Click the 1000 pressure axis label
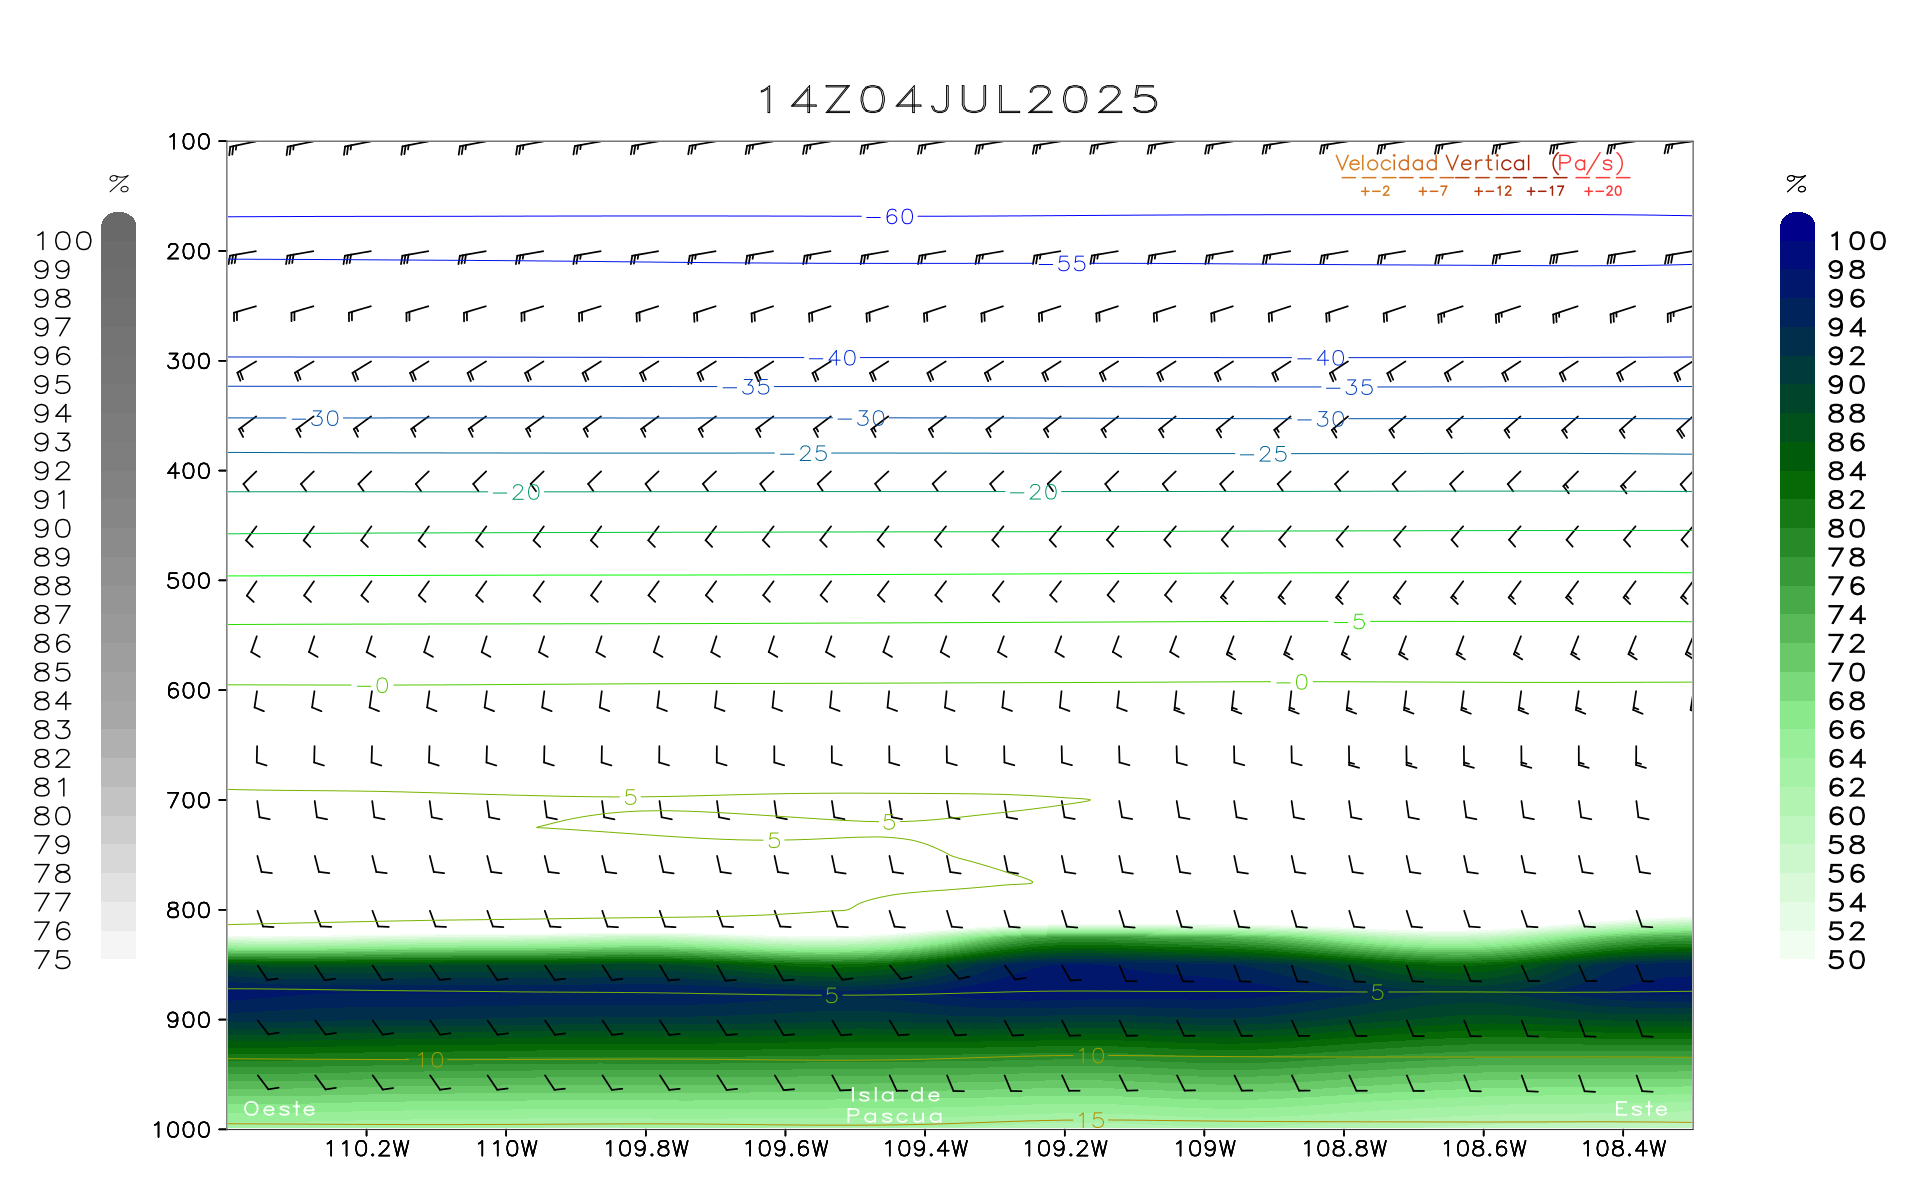 (x=182, y=1130)
